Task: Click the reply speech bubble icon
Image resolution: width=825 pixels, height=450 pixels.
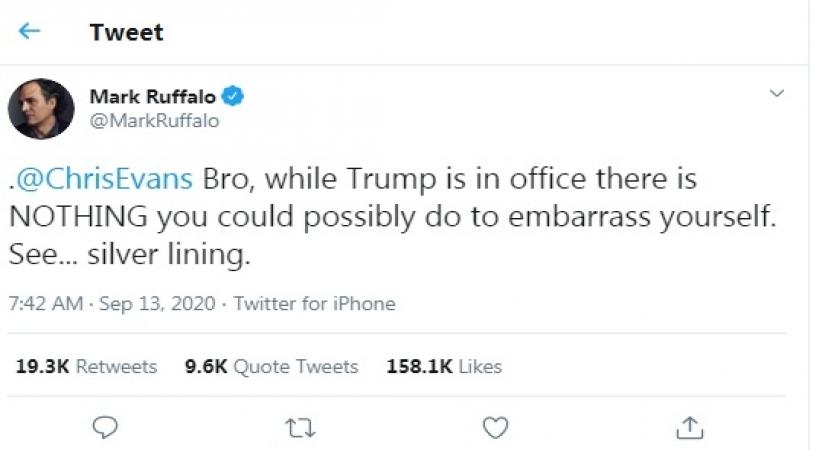Action: tap(105, 427)
